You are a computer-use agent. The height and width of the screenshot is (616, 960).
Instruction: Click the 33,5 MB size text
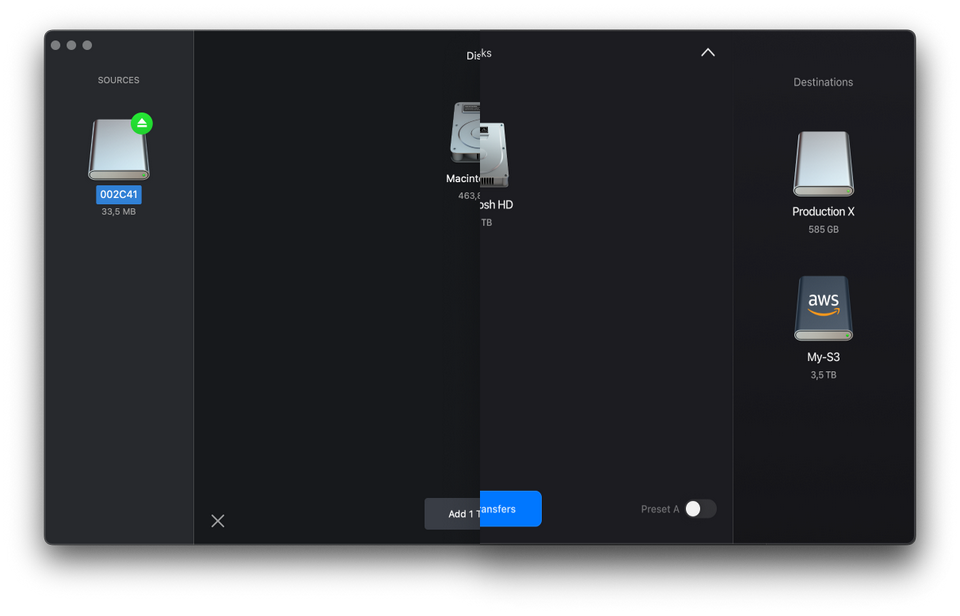tap(118, 212)
